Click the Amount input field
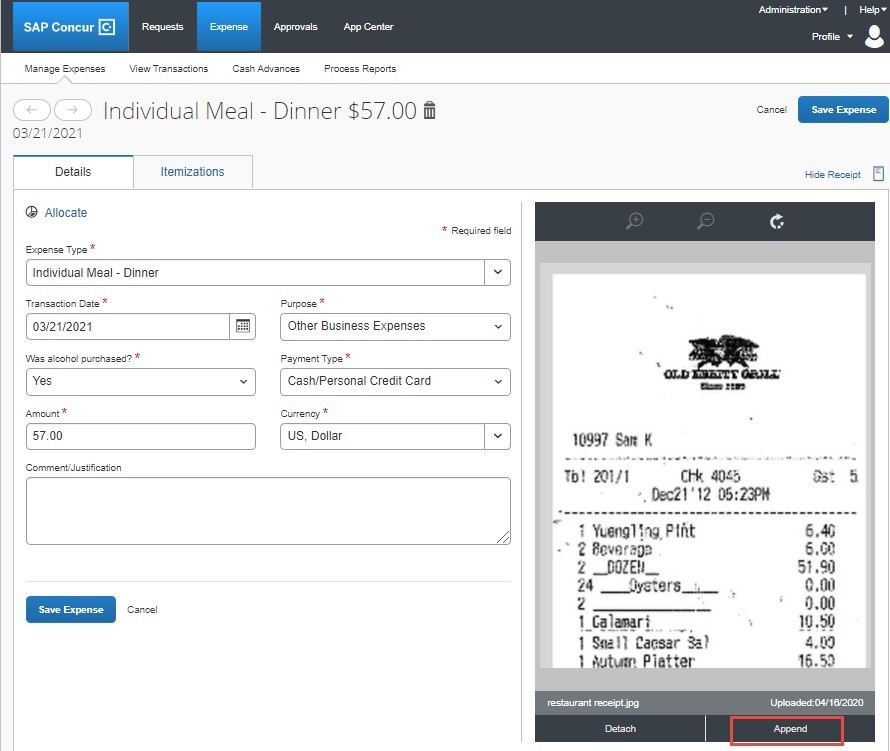 [141, 436]
